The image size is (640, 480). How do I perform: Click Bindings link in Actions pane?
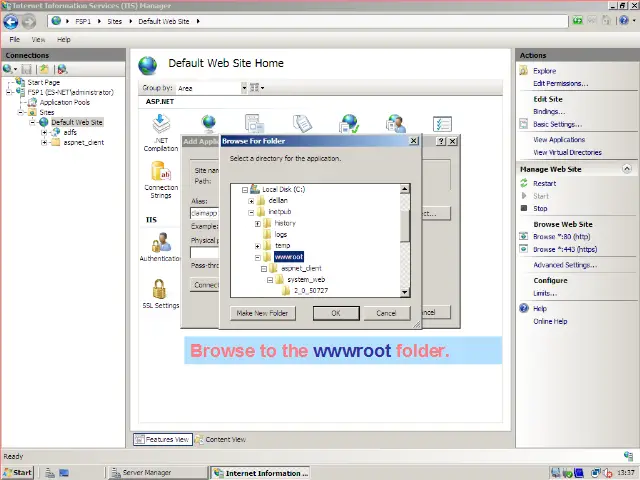click(549, 111)
